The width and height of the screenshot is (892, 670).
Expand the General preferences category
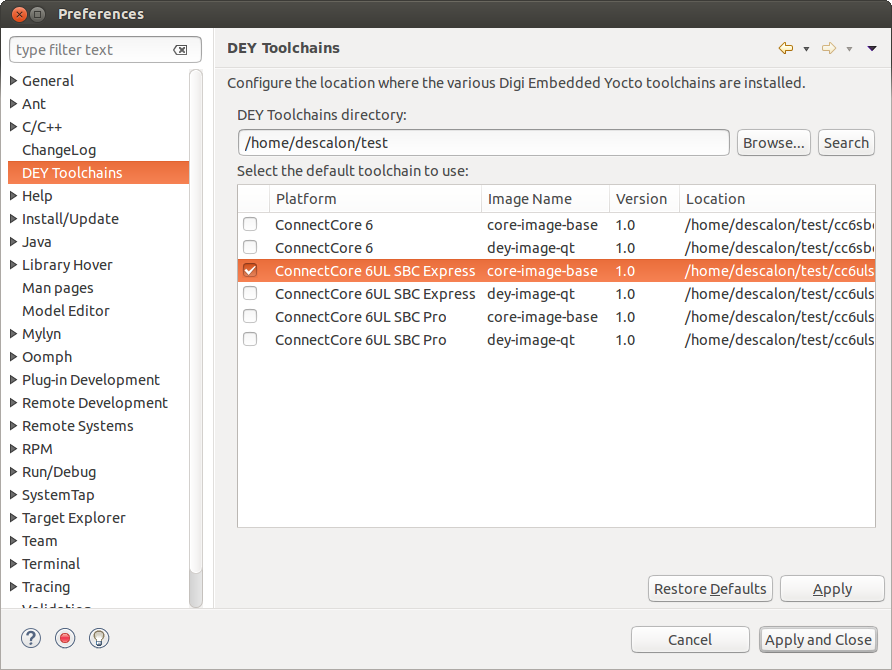14,81
